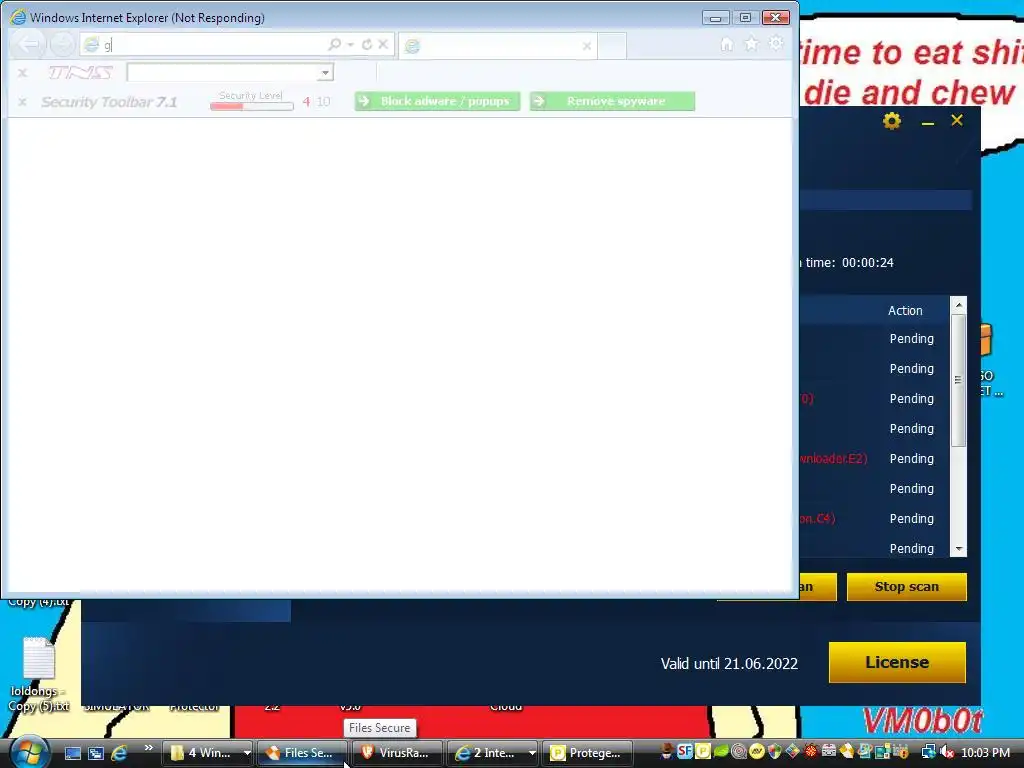This screenshot has height=768, width=1024.
Task: Click the 10:03 PM taskbar clock
Action: pyautogui.click(x=985, y=753)
